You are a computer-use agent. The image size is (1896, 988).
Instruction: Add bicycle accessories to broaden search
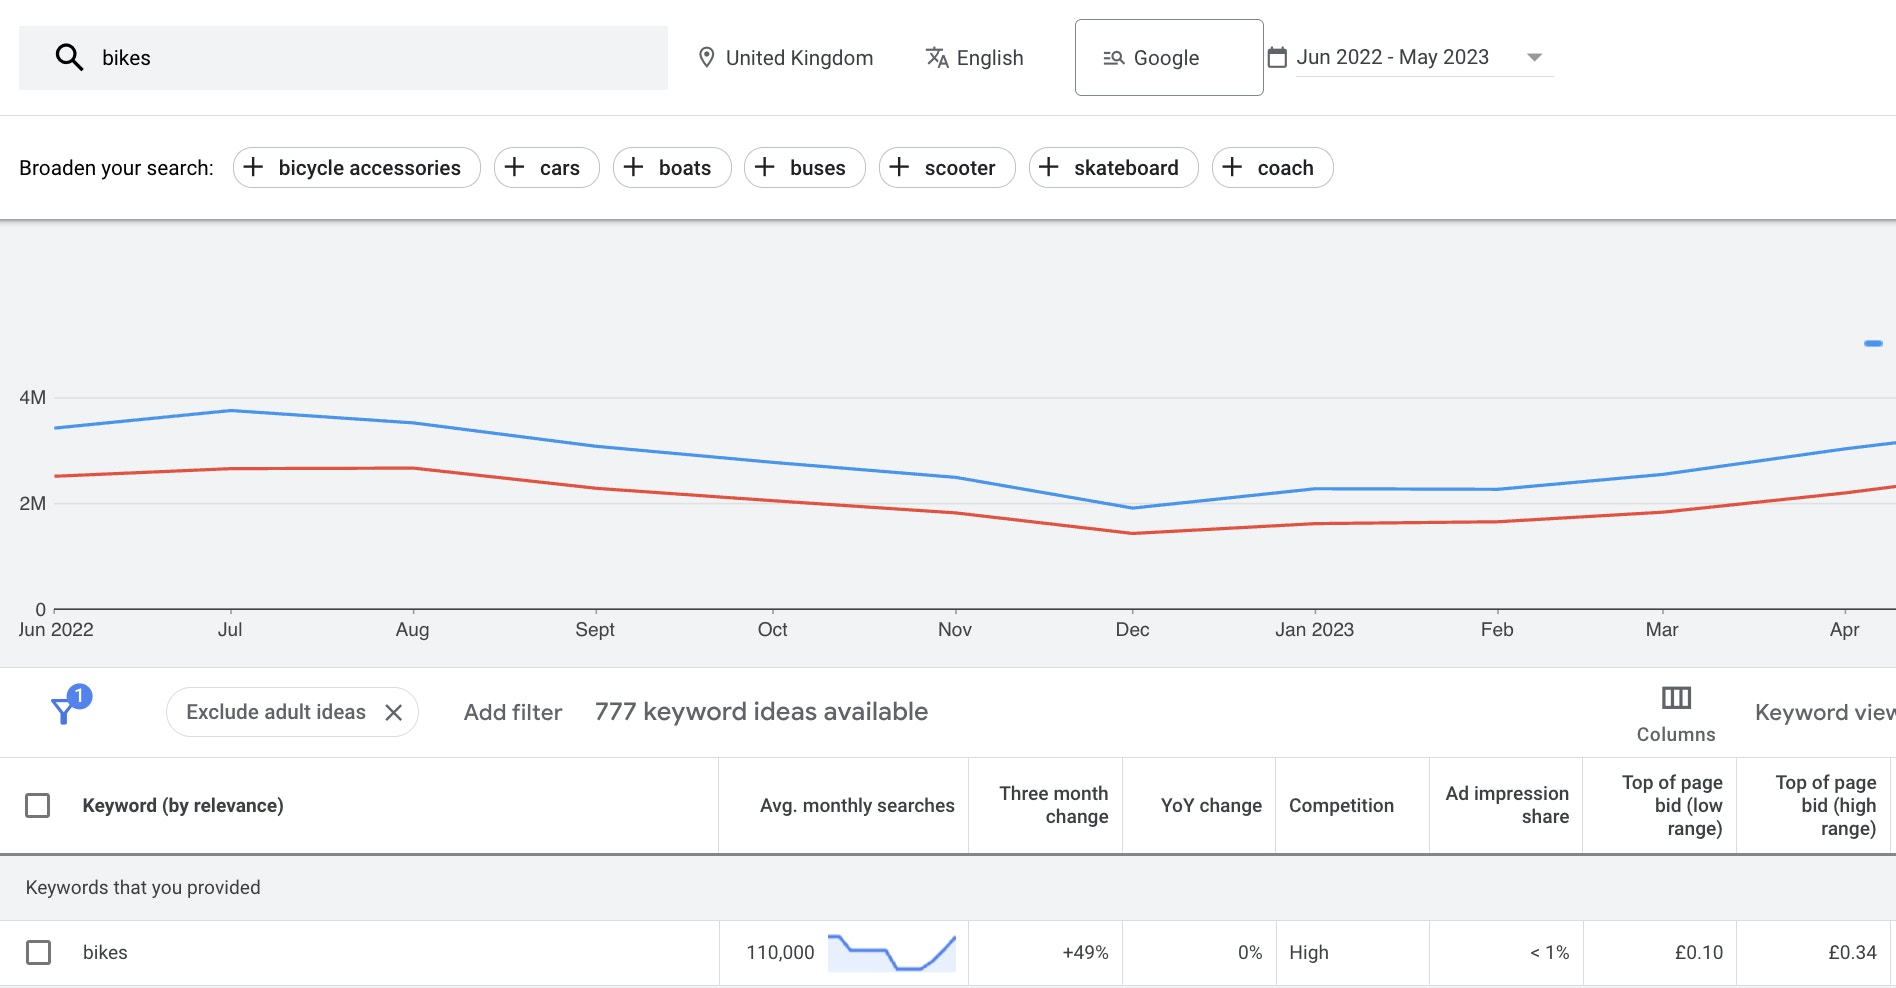356,167
